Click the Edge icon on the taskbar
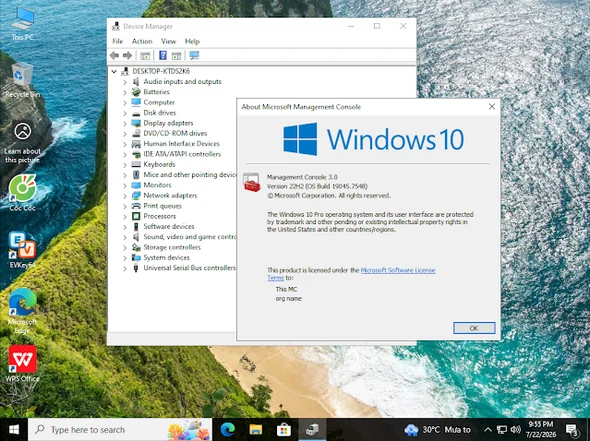 point(228,429)
